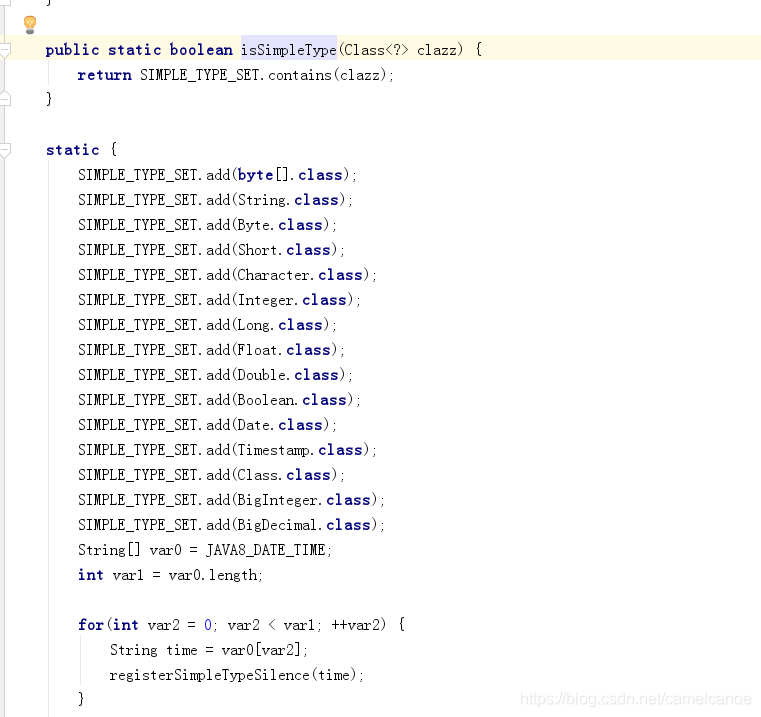761x717 pixels.
Task: Click the add(Float.class) line
Action: pos(211,350)
